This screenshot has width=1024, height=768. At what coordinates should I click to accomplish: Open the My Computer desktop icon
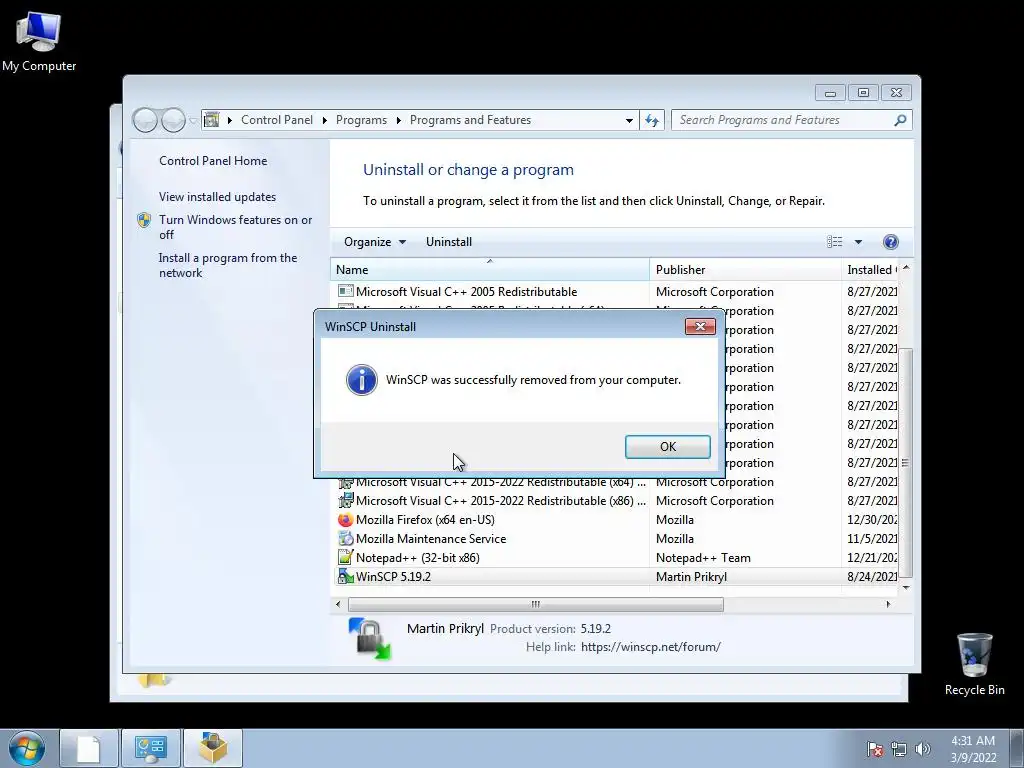(x=39, y=40)
